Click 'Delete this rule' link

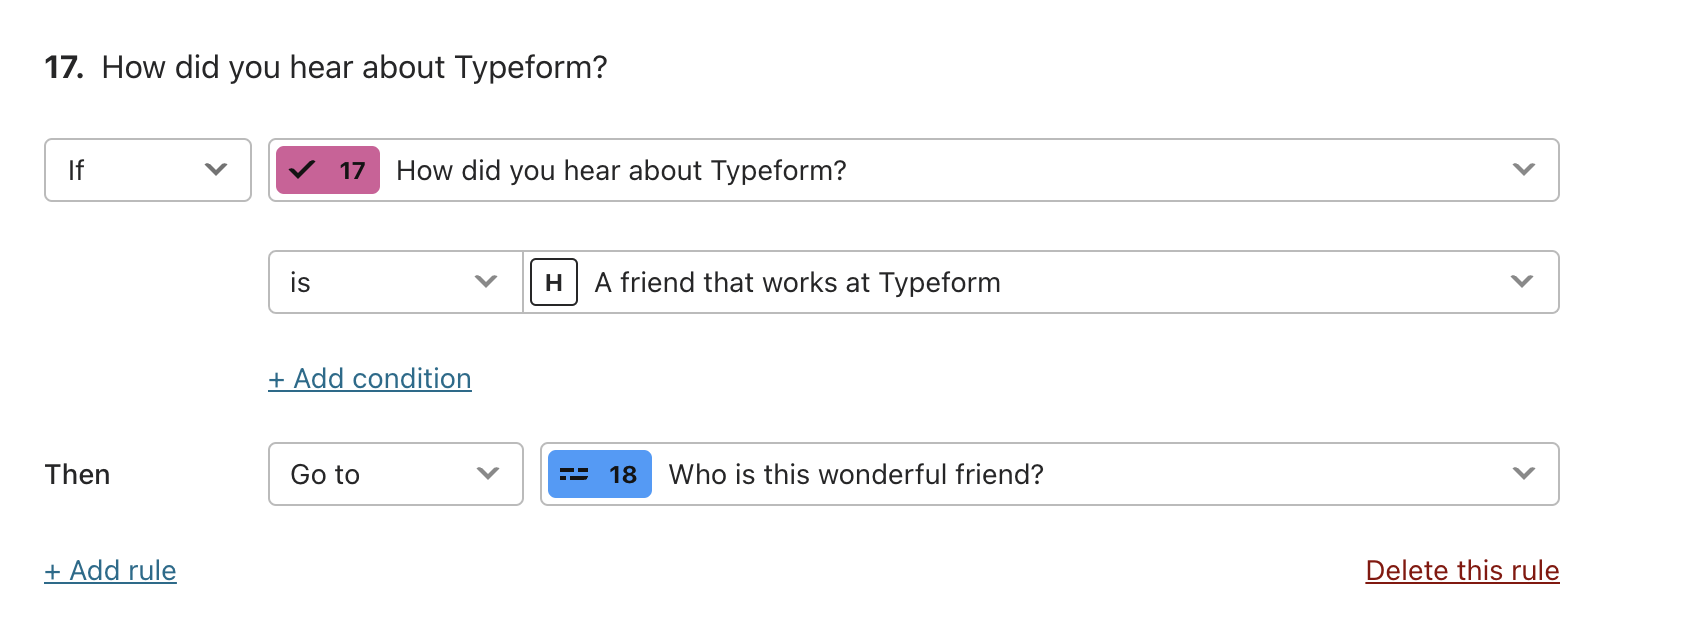pyautogui.click(x=1462, y=571)
